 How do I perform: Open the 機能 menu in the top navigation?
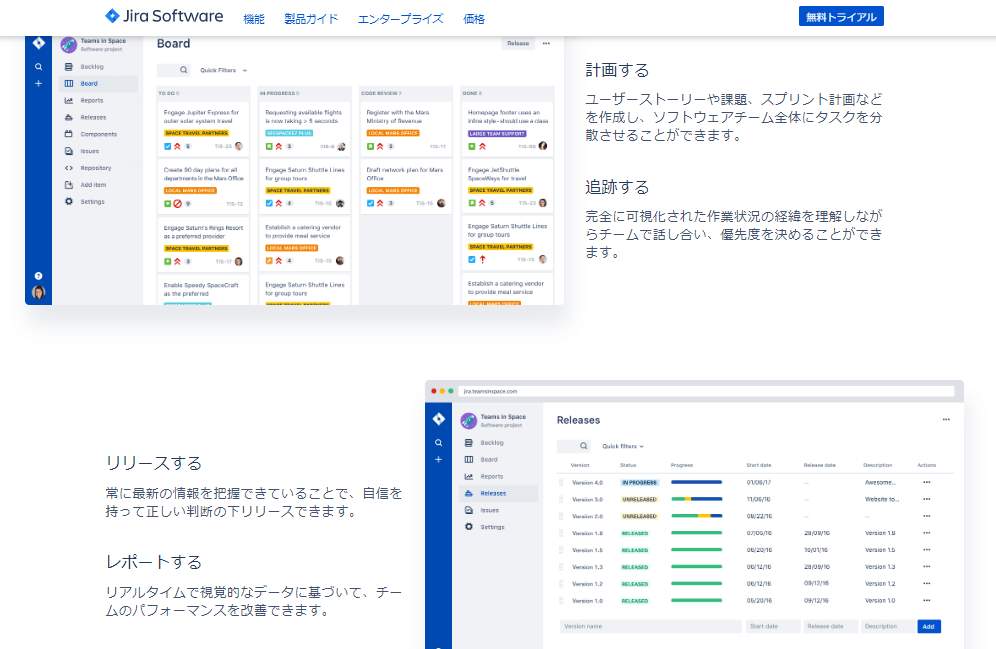(x=254, y=19)
